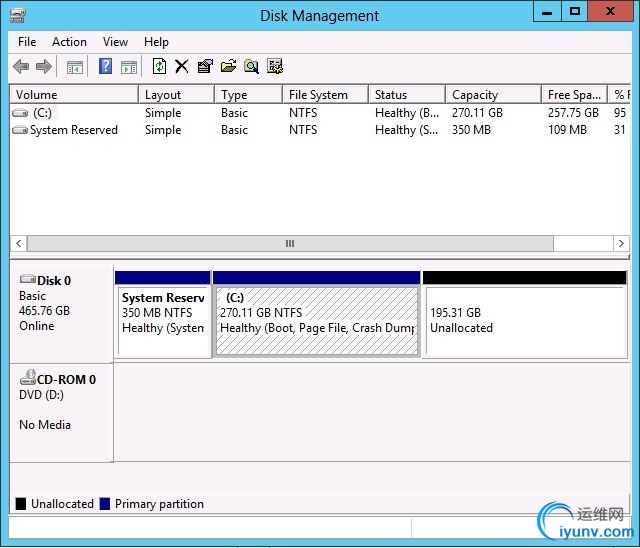
Task: Sort by the Capacity column header
Action: (x=493, y=95)
